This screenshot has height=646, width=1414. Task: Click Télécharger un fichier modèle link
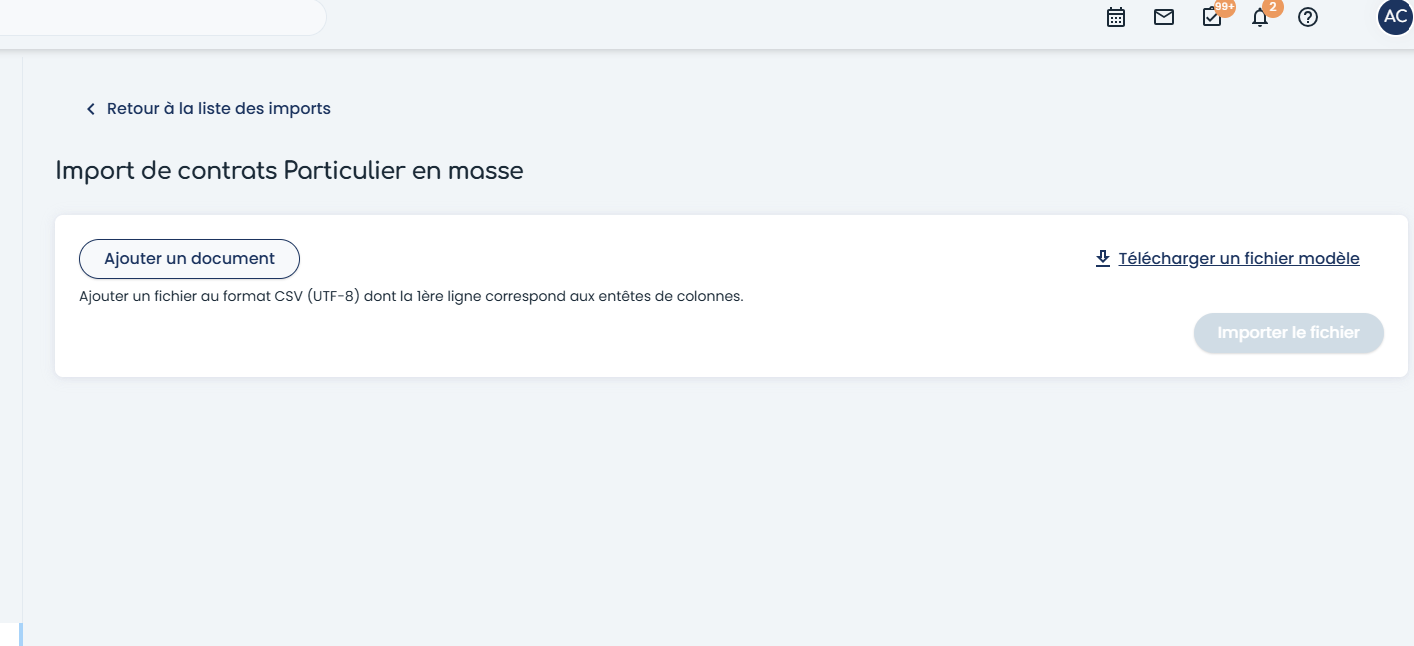coord(1238,258)
